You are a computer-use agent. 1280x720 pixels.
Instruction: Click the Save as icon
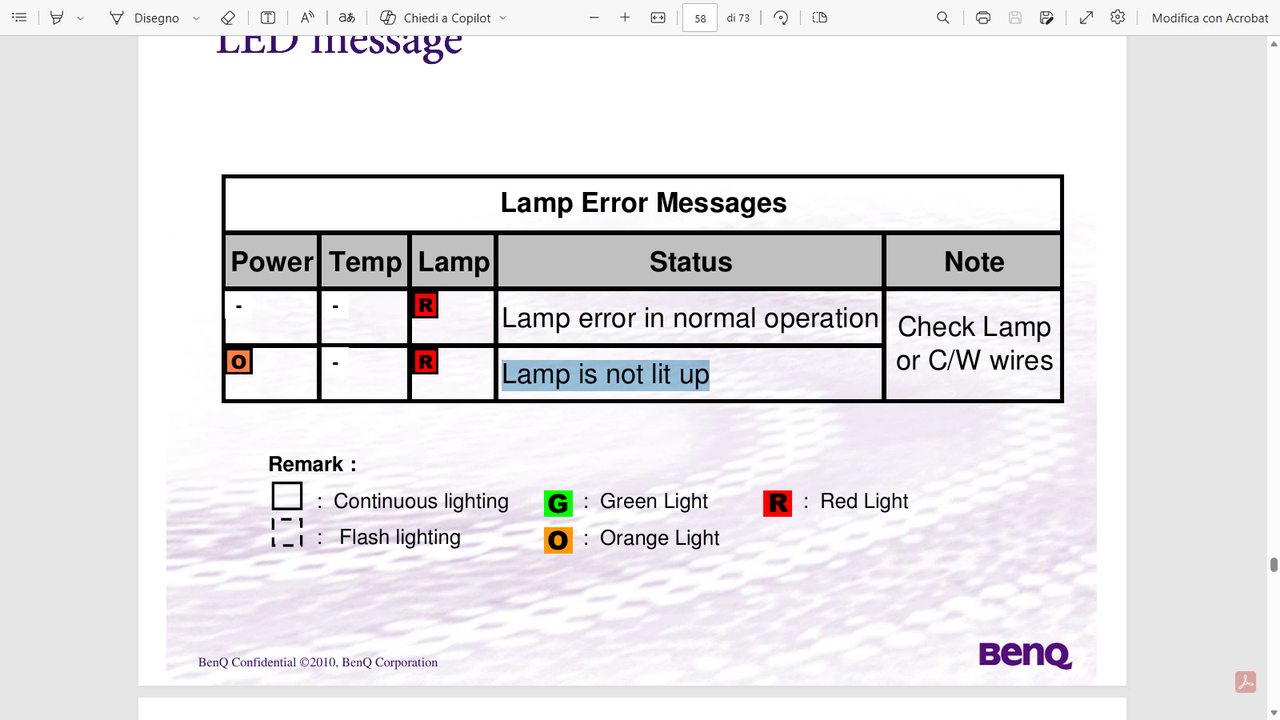click(x=1047, y=18)
